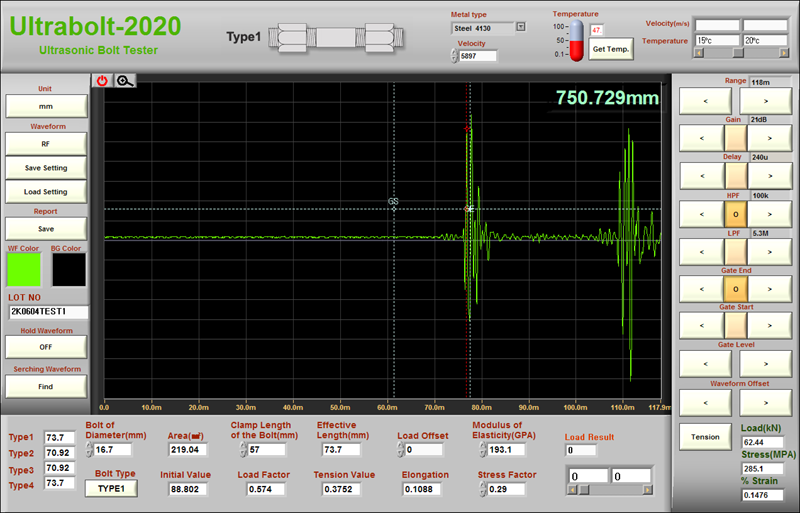Move Gate Start left with arrow
This screenshot has width=800, height=513.
(x=702, y=325)
